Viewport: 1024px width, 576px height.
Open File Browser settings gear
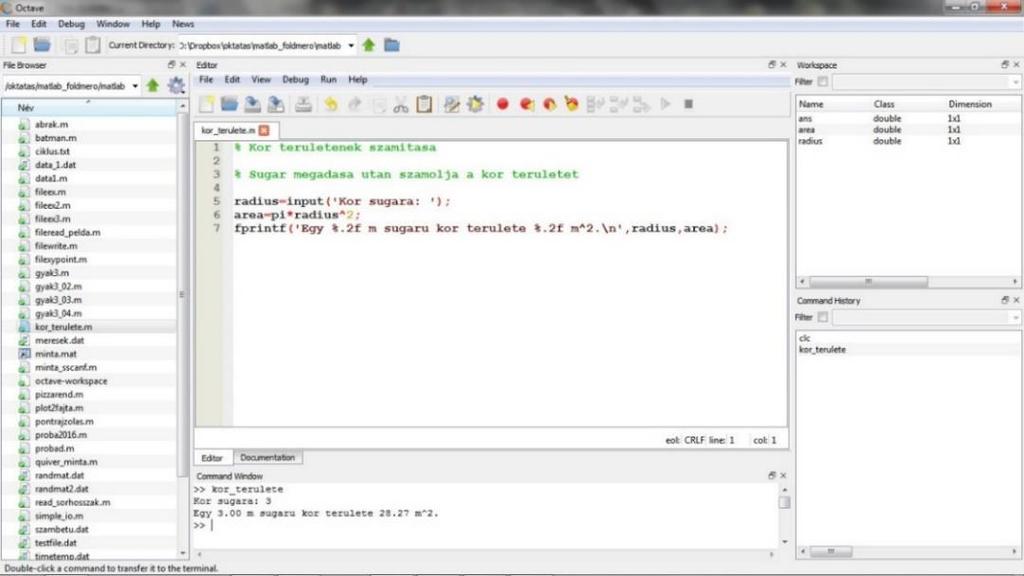(176, 86)
